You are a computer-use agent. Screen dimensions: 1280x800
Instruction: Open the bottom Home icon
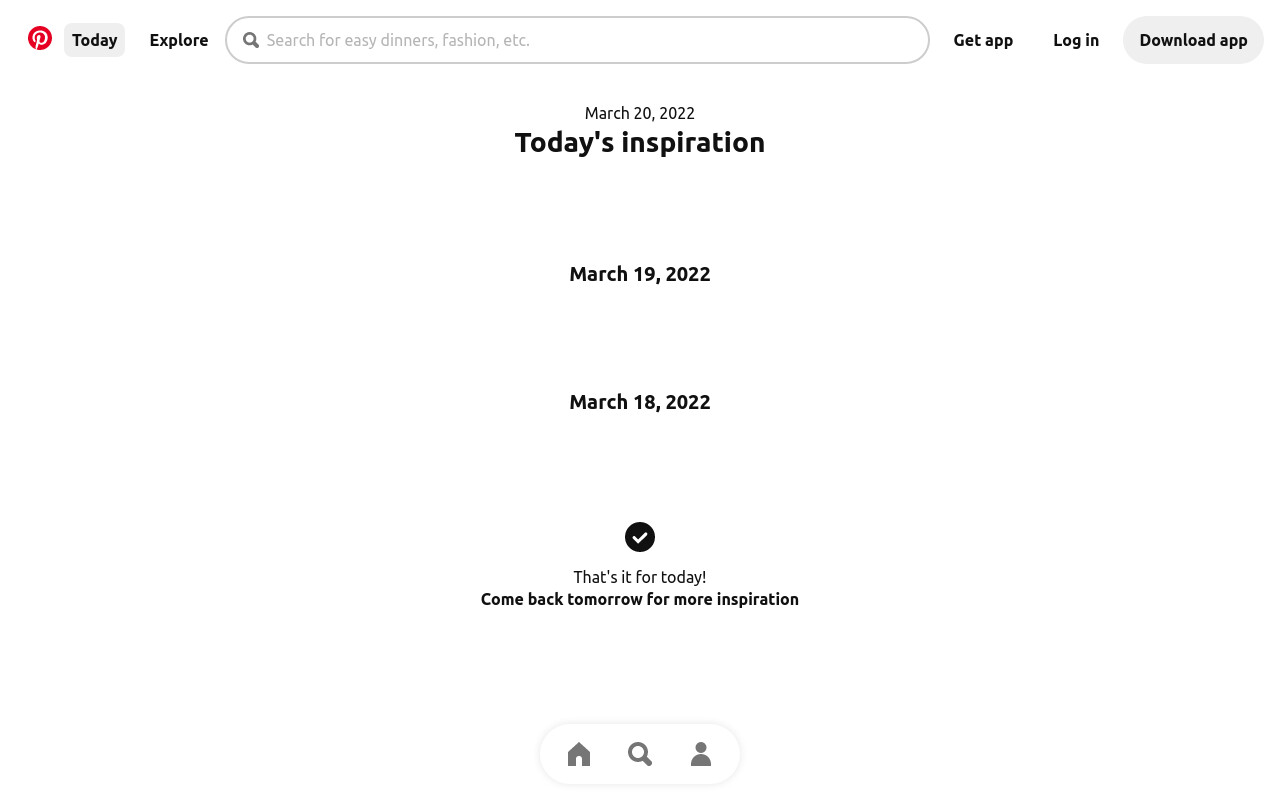[x=579, y=754]
